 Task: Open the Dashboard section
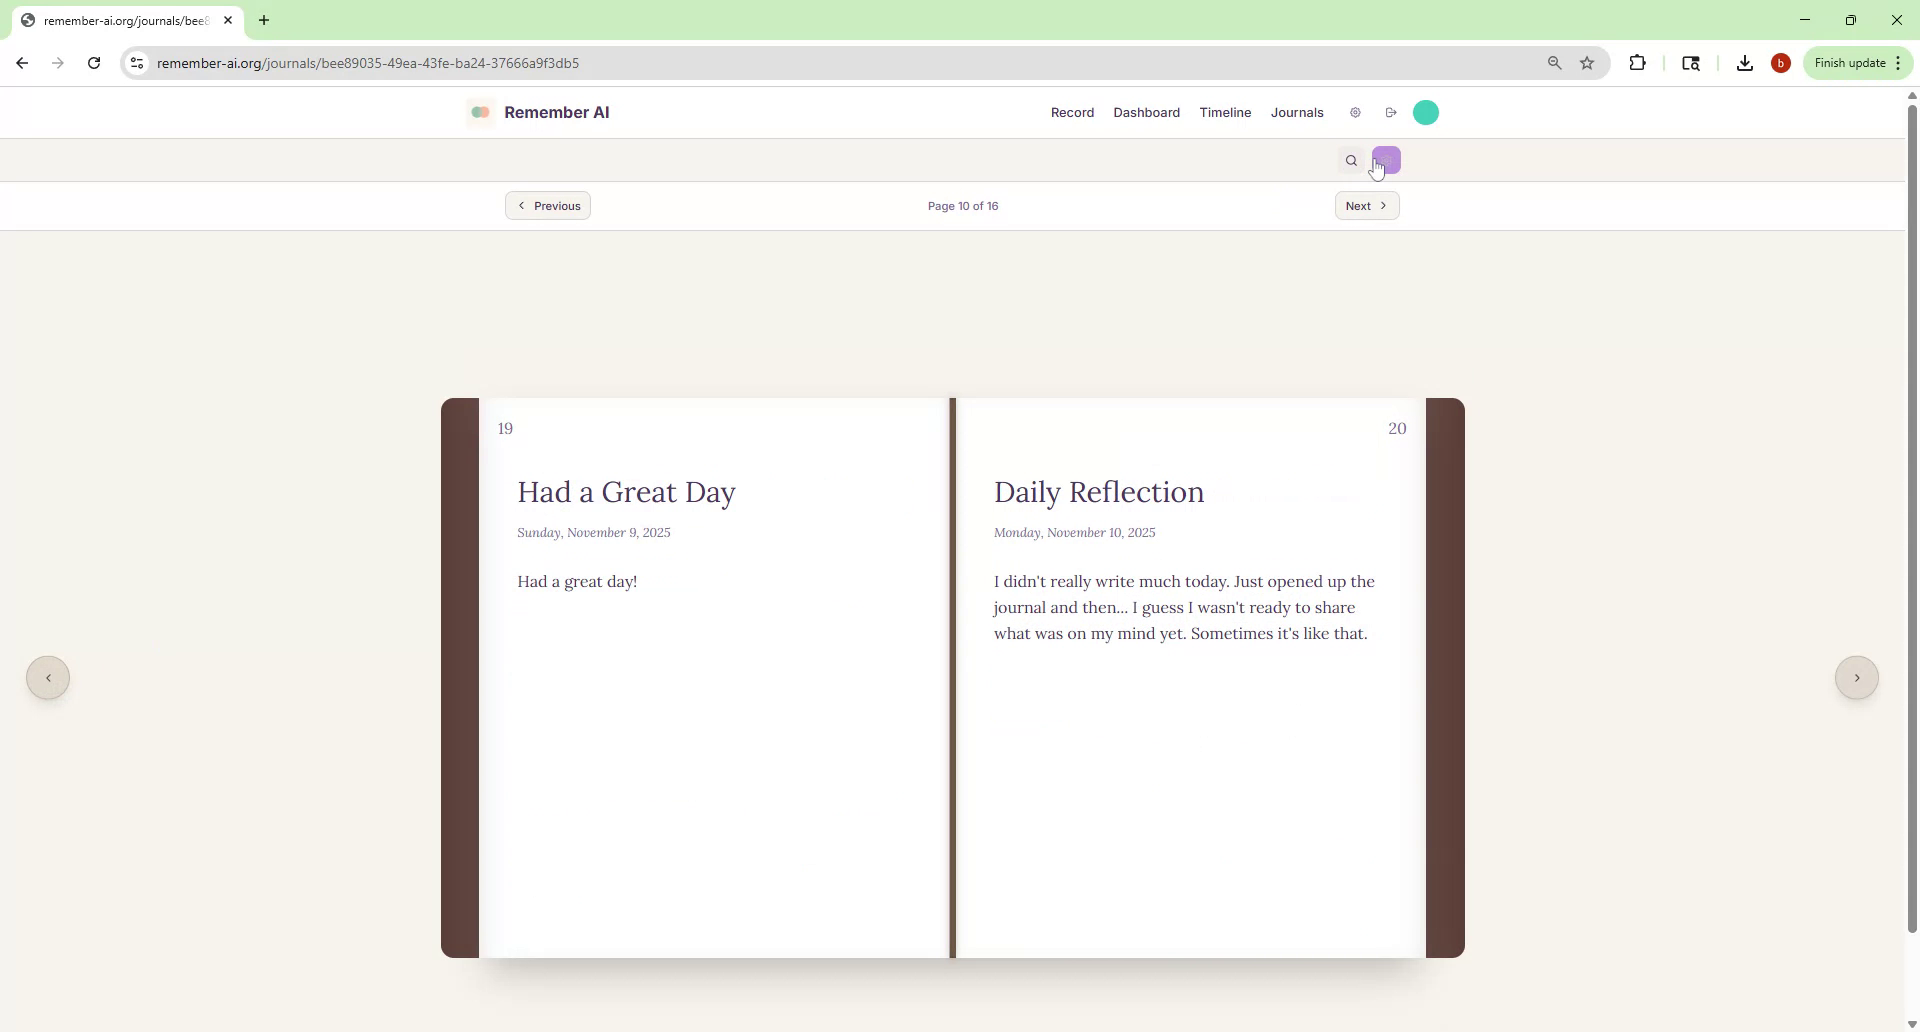pyautogui.click(x=1146, y=112)
